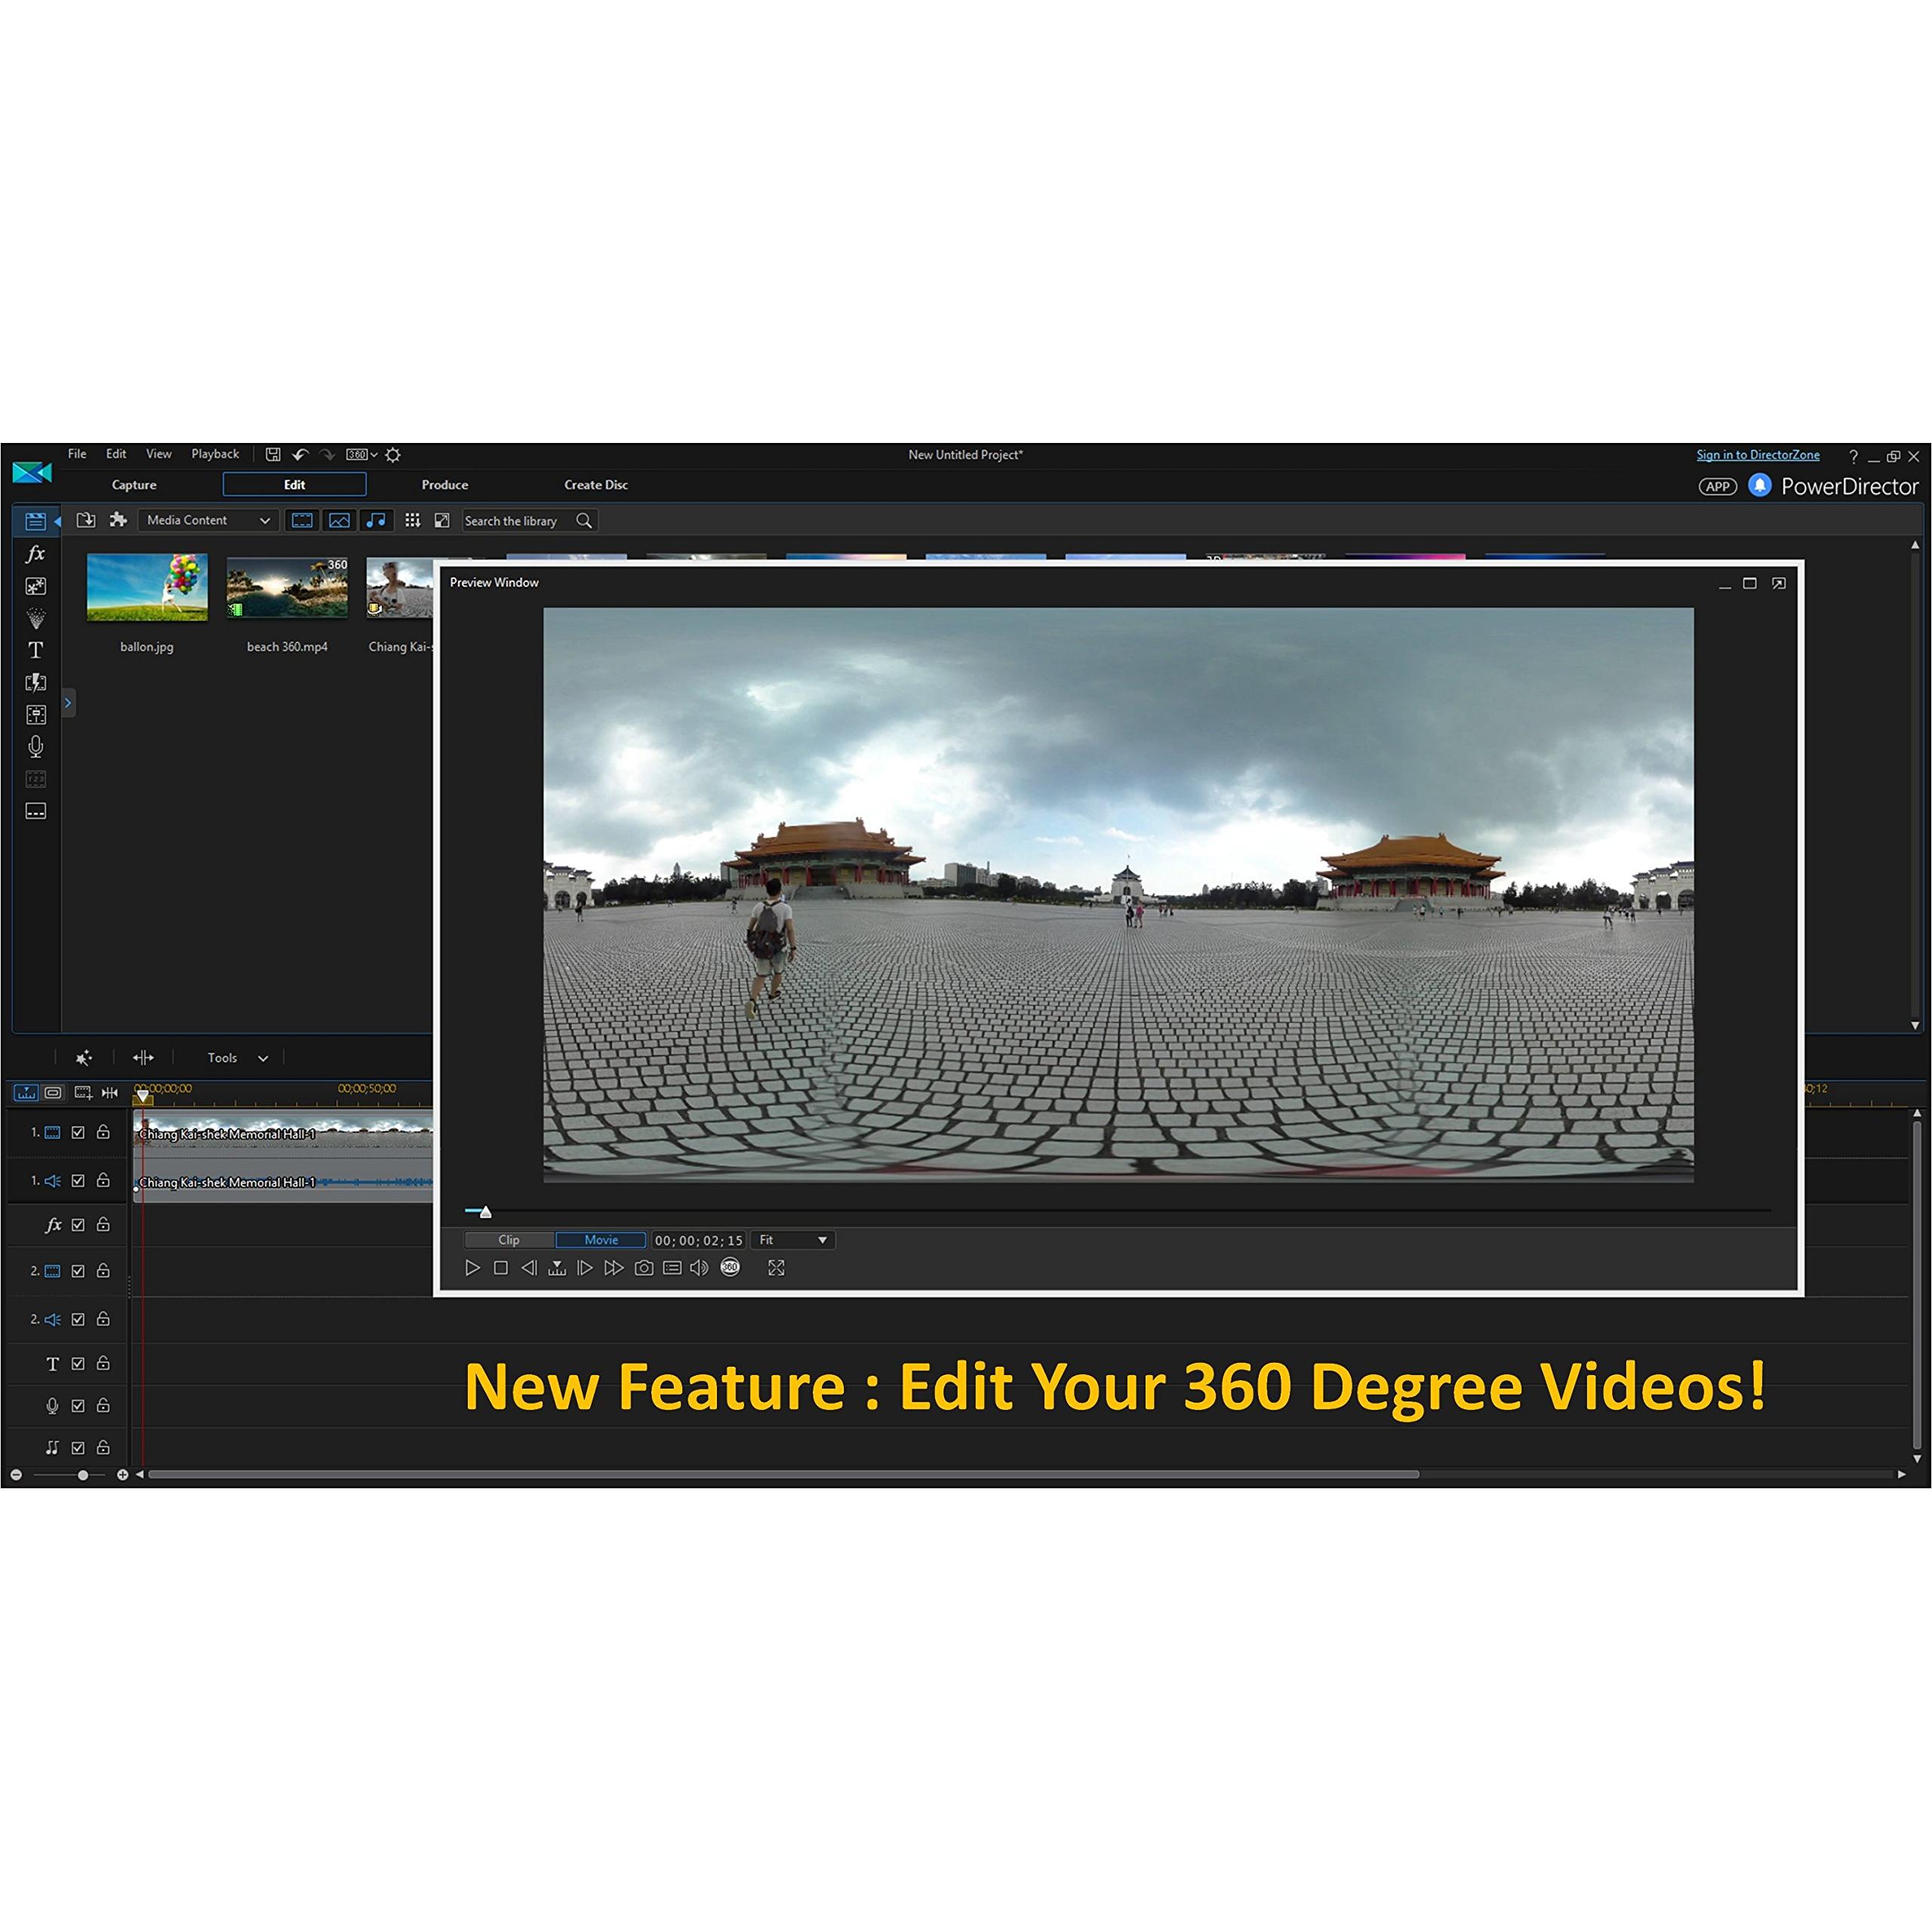The height and width of the screenshot is (1932, 1932).
Task: Click the Import Media icon
Action: point(86,520)
